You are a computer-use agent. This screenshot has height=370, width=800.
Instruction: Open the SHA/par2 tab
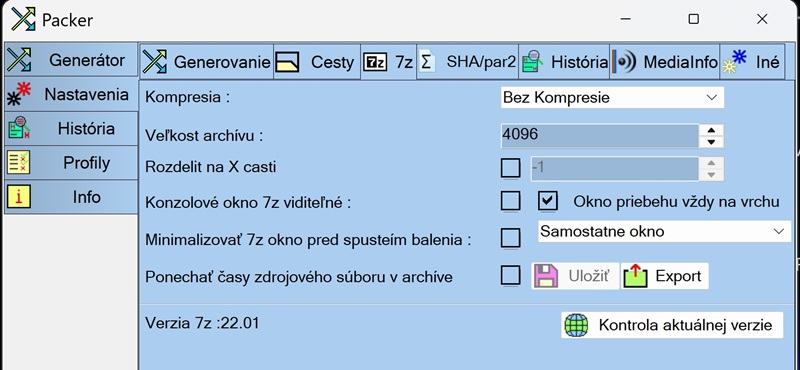(x=468, y=62)
